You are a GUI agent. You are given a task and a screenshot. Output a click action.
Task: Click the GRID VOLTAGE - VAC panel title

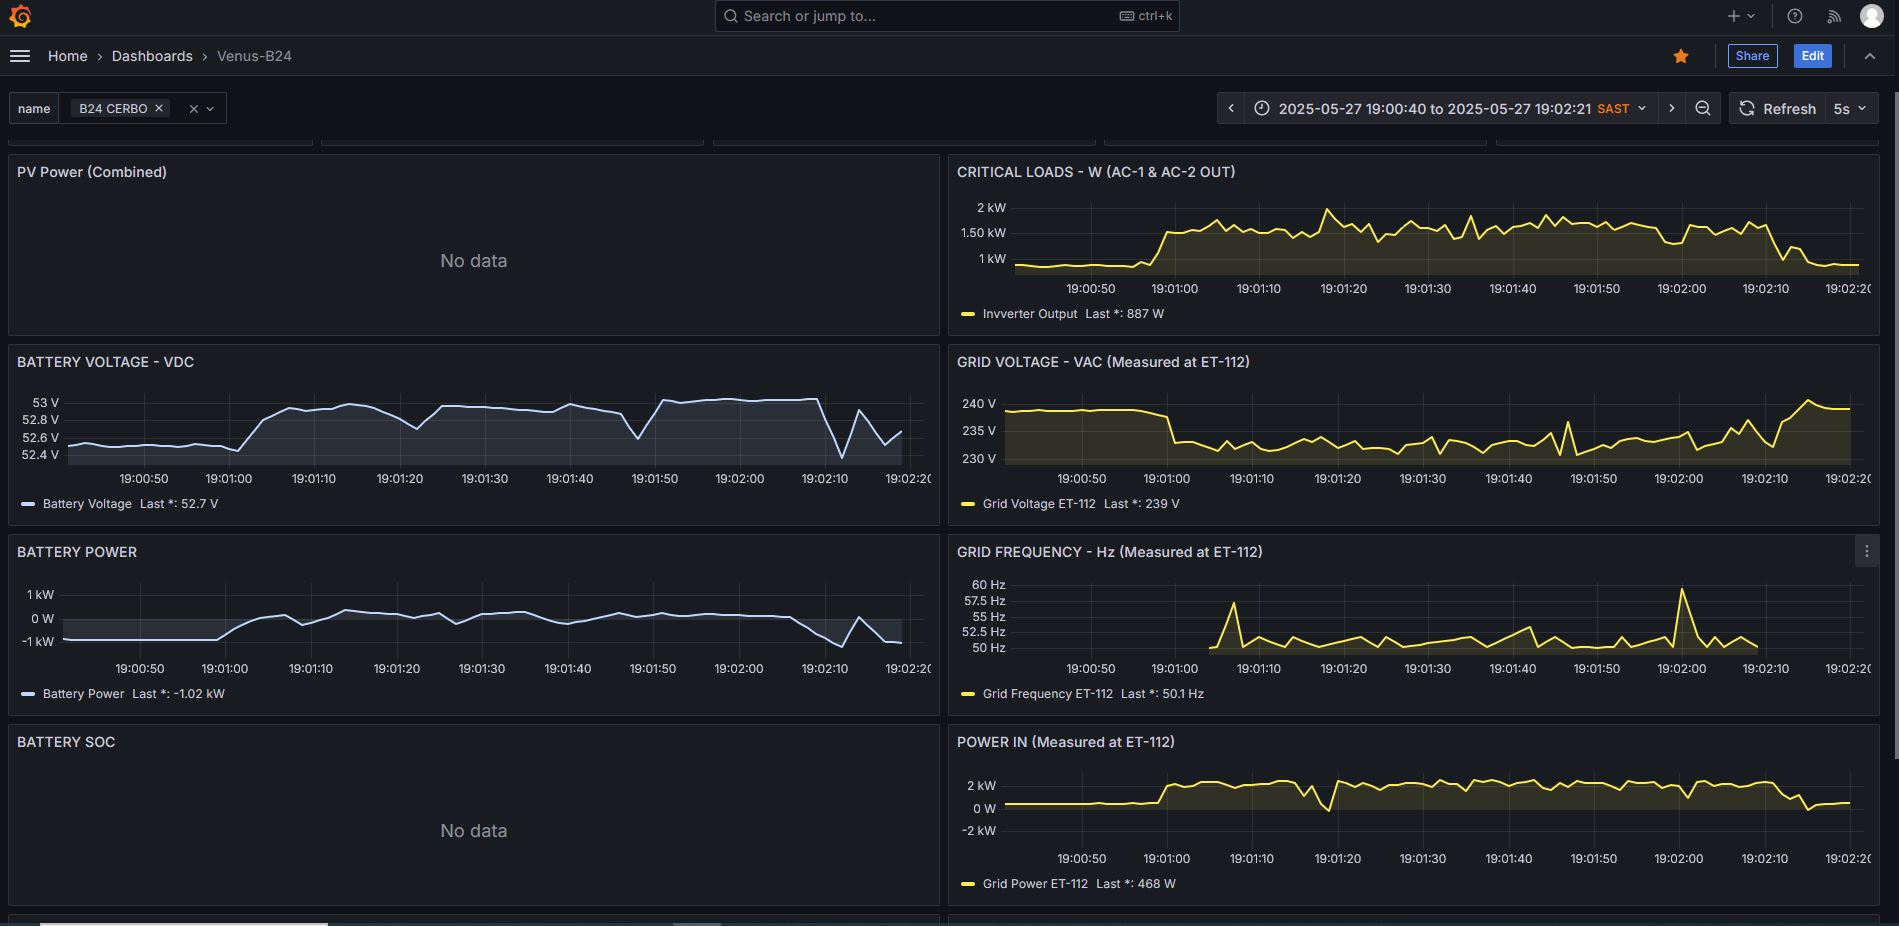[x=1103, y=362]
